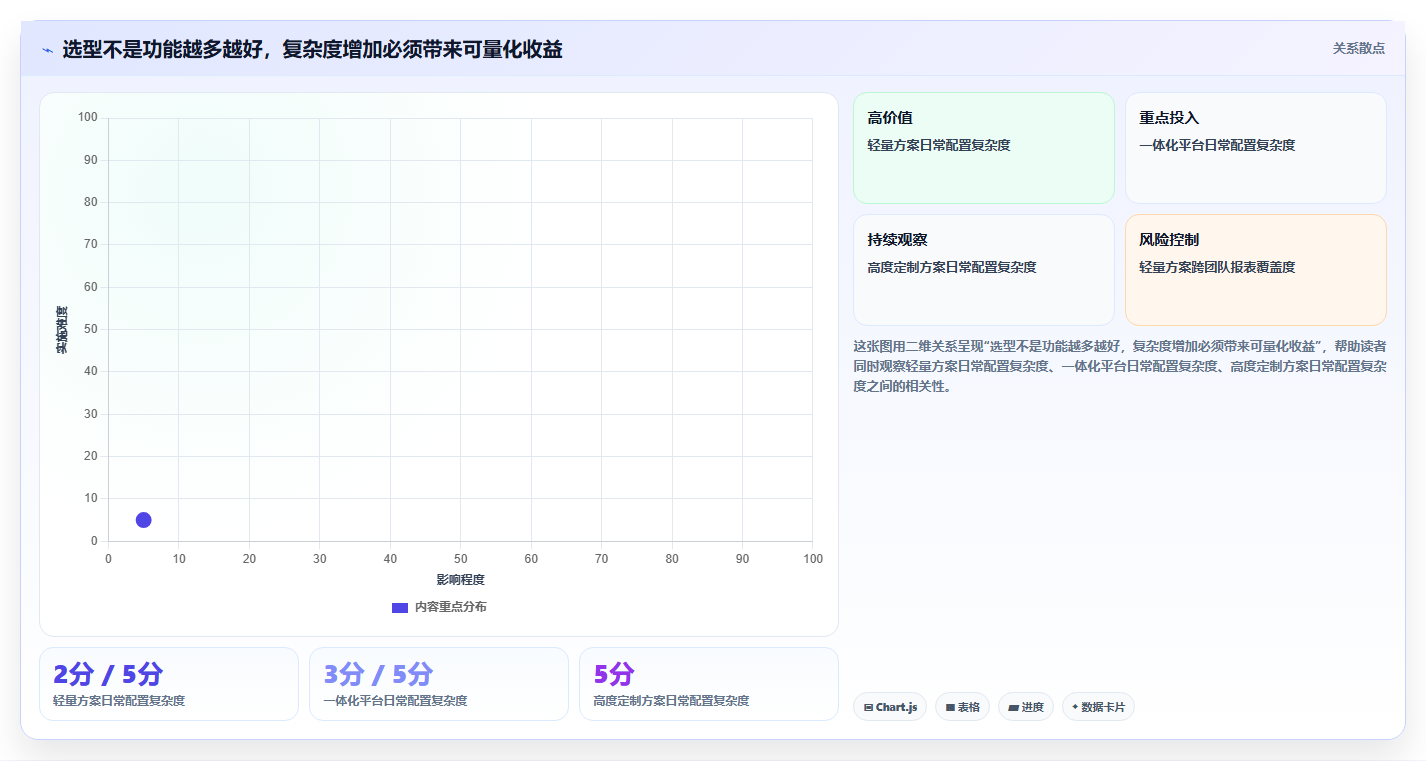This screenshot has width=1426, height=761.
Task: Click the 表格 chip icon
Action: click(x=950, y=707)
